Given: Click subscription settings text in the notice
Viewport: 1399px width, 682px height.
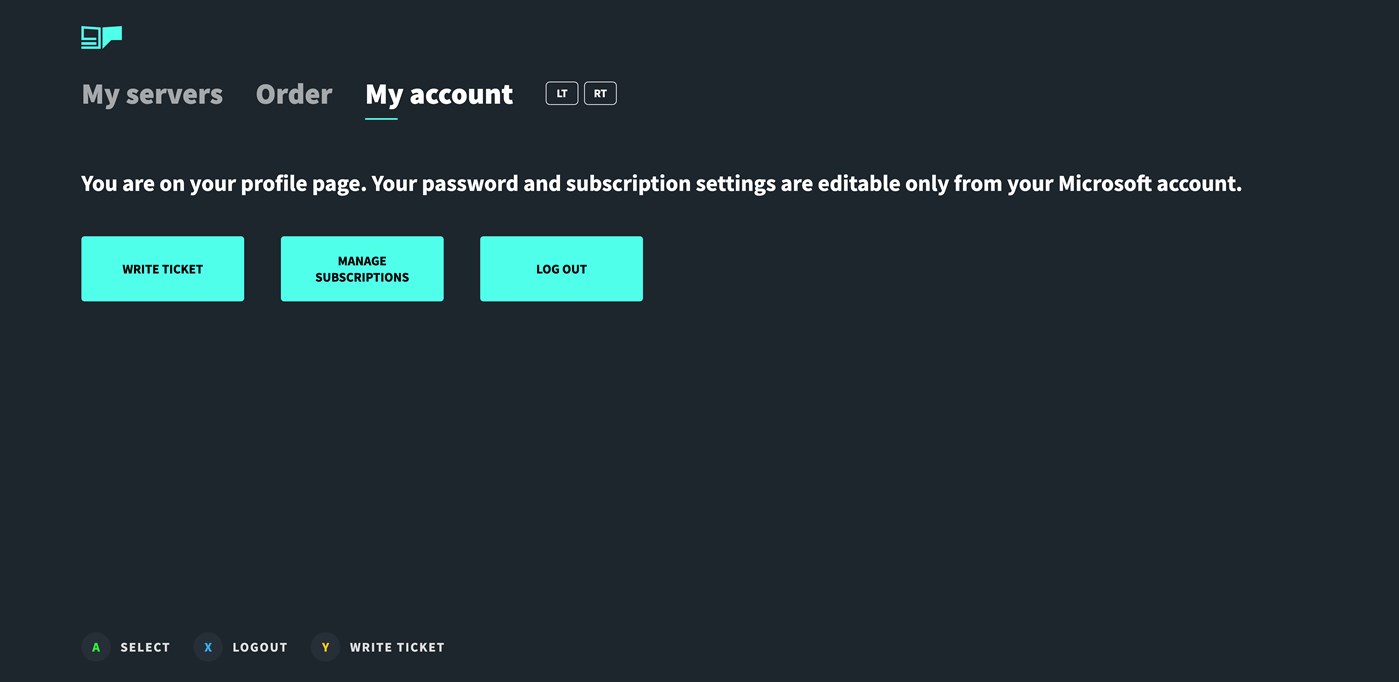Looking at the screenshot, I should click(x=670, y=184).
